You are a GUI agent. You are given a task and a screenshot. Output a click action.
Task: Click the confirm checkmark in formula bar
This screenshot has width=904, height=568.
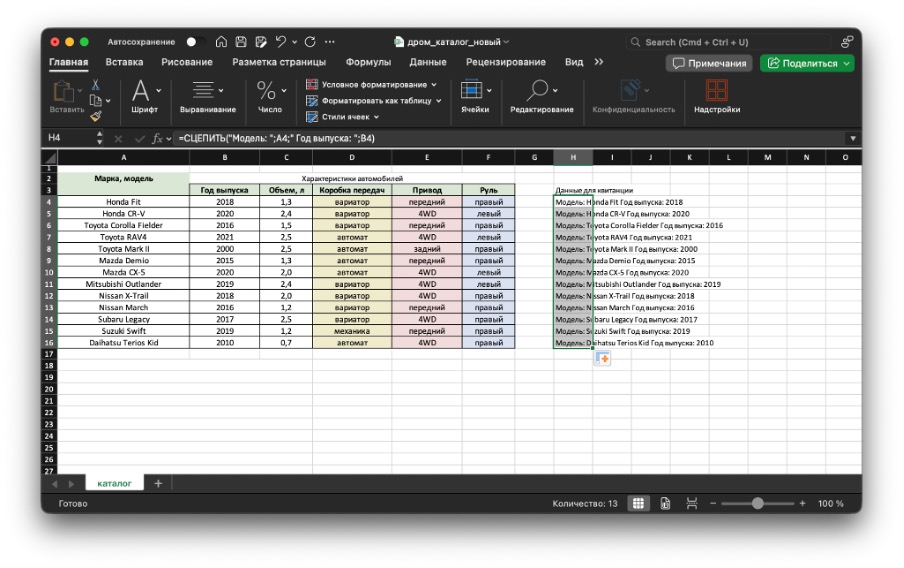pos(139,138)
